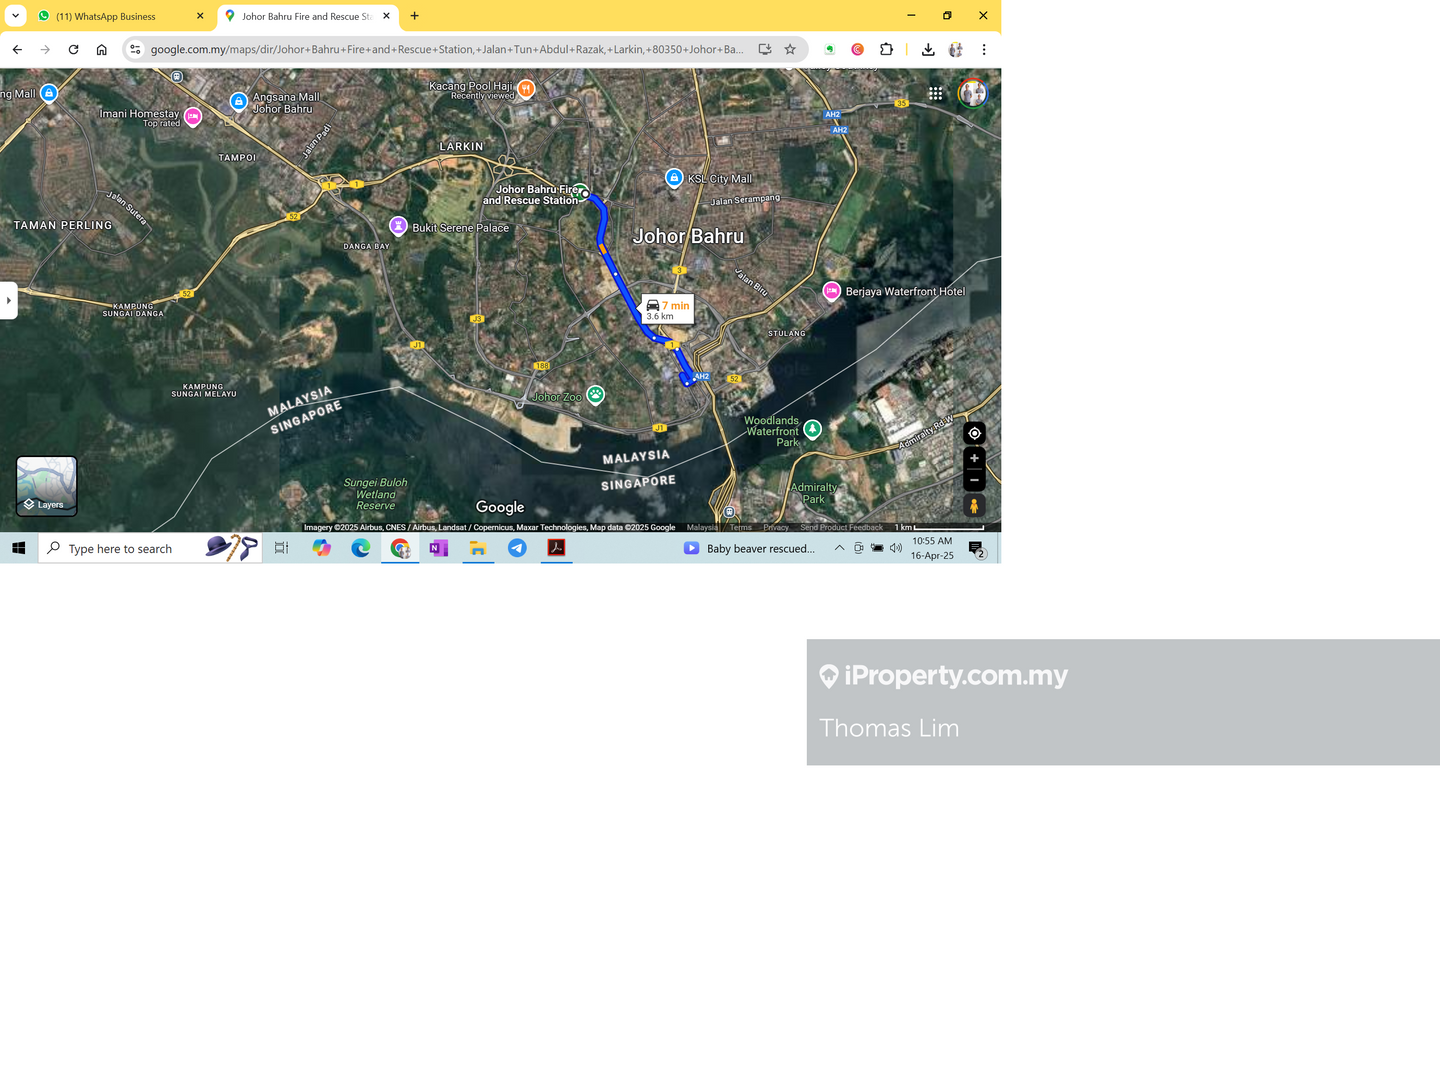Open the Chrome downloads icon
Screen dimensions: 1440x1066
click(x=928, y=49)
